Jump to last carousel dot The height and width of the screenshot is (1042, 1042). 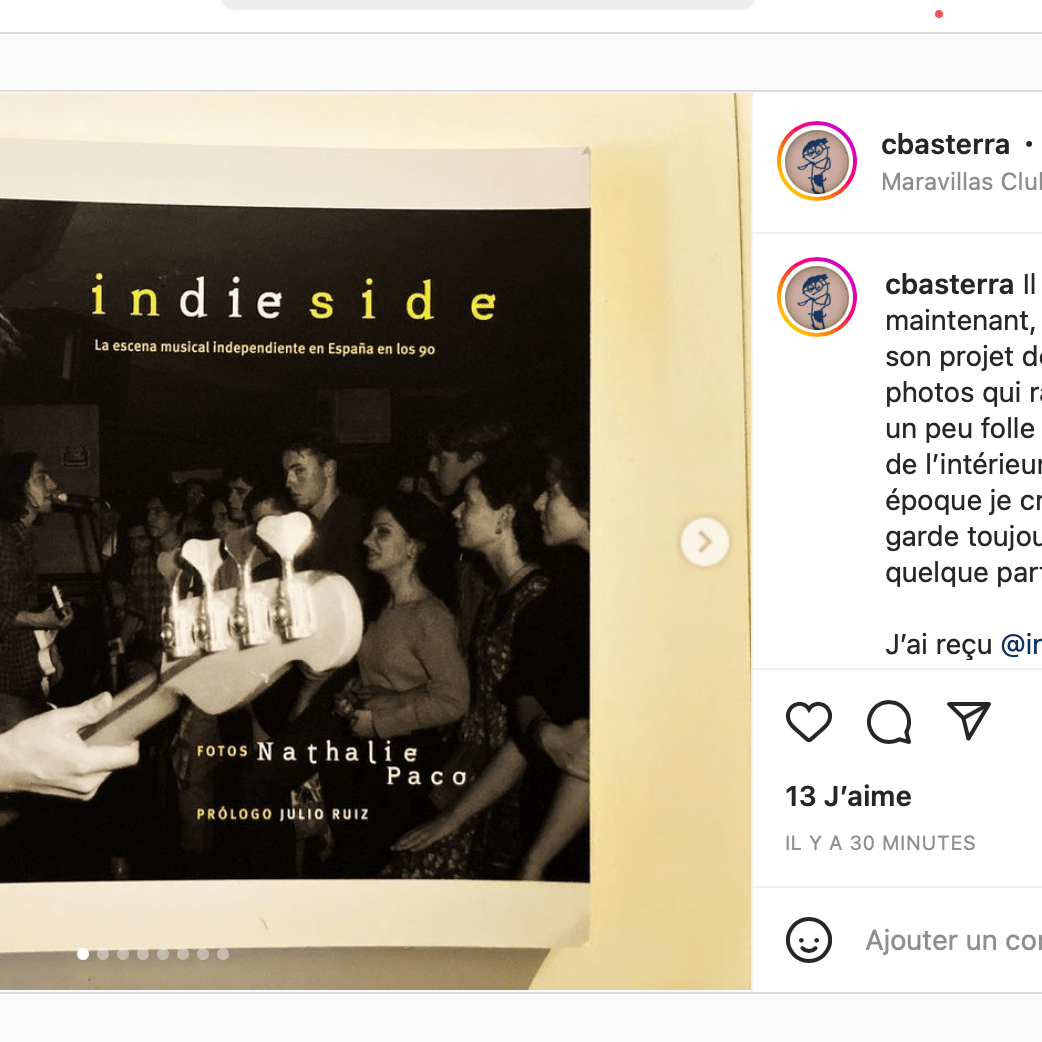pyautogui.click(x=223, y=954)
